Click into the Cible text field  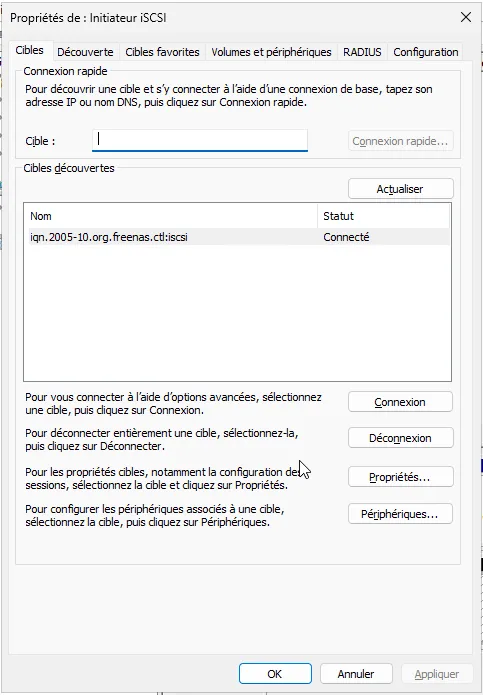(200, 141)
